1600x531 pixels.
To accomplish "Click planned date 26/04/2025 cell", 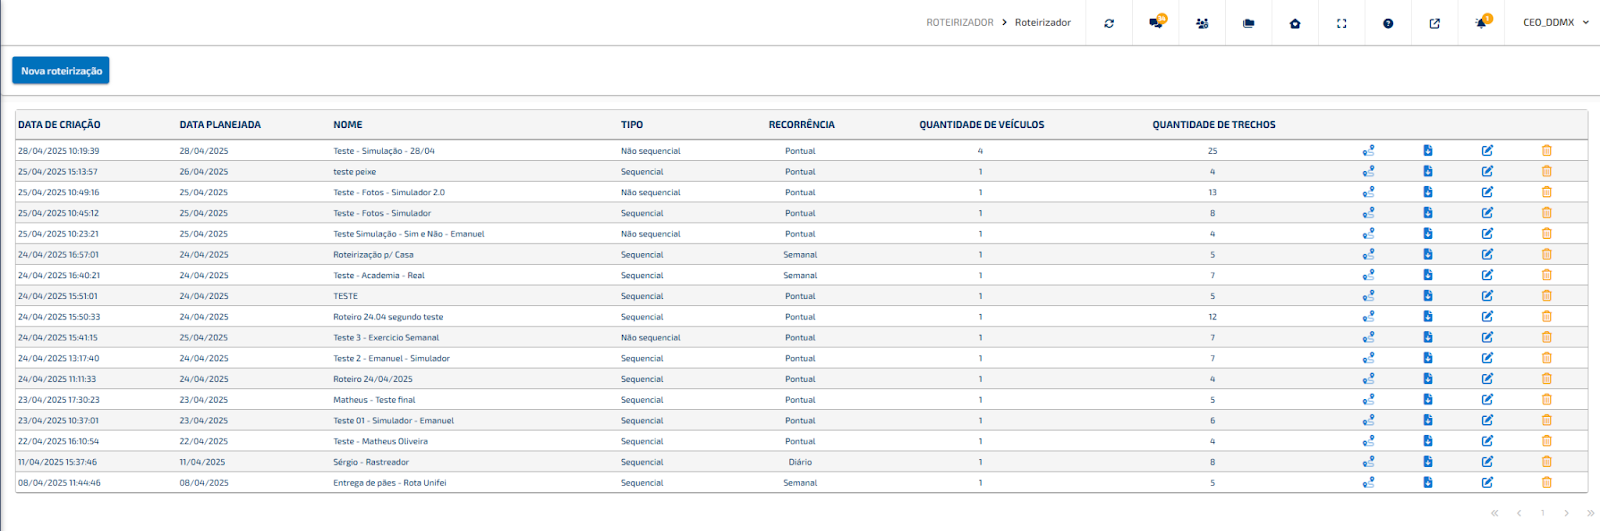I will [204, 172].
